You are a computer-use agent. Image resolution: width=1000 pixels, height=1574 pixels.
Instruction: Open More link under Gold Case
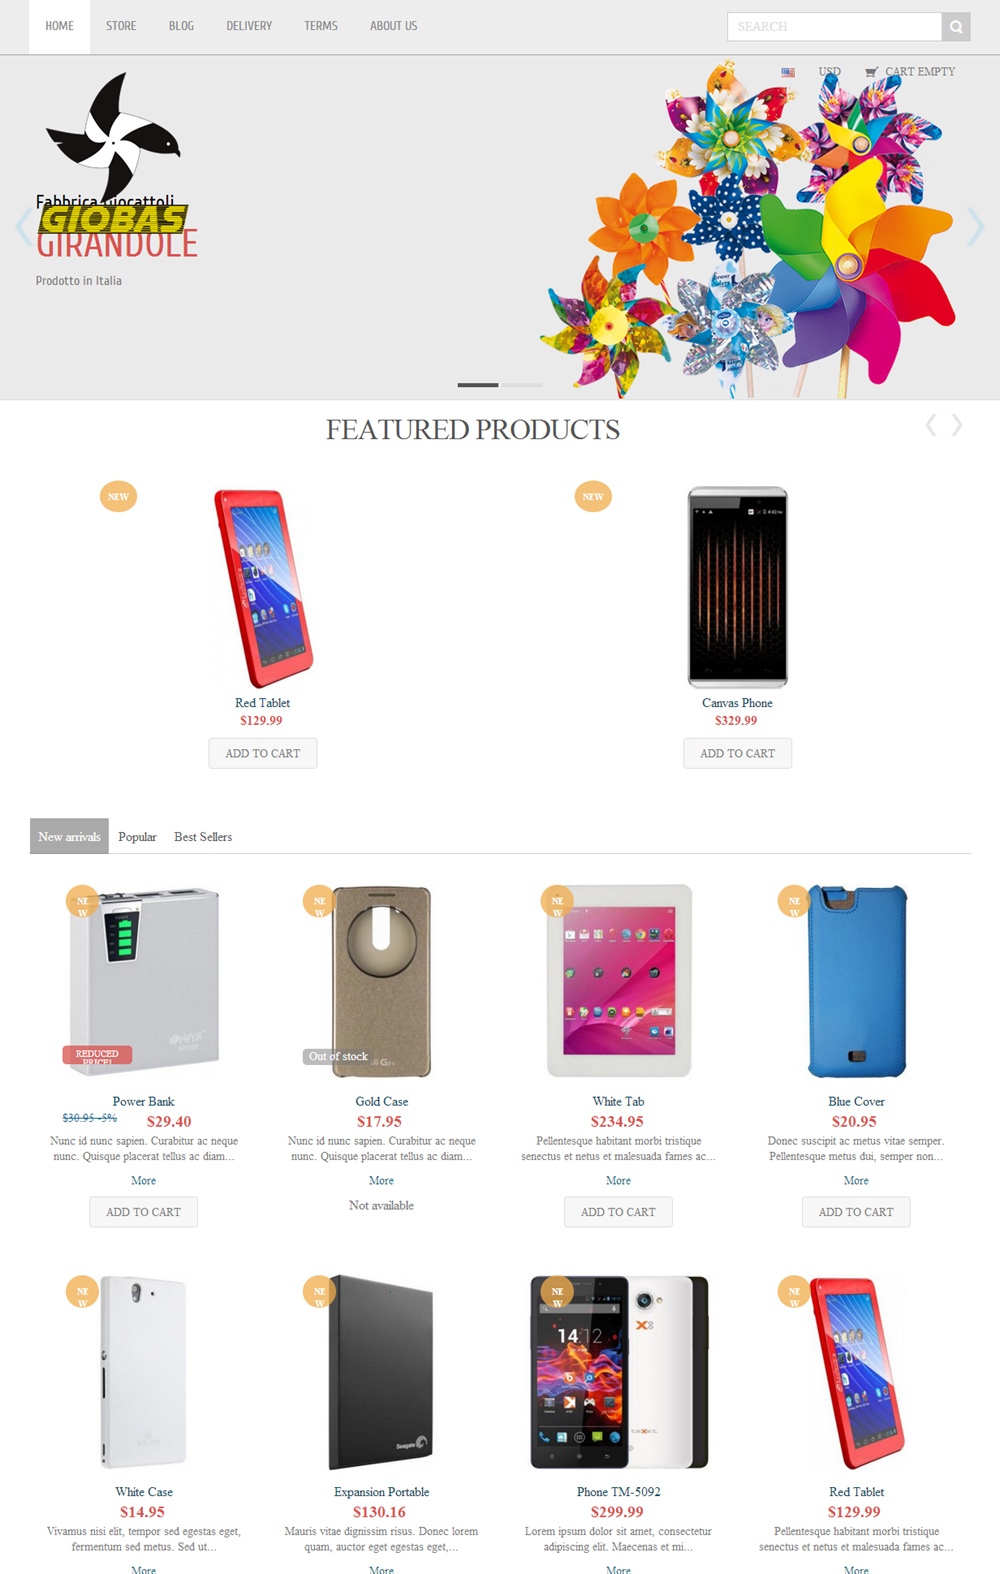[x=381, y=1181]
